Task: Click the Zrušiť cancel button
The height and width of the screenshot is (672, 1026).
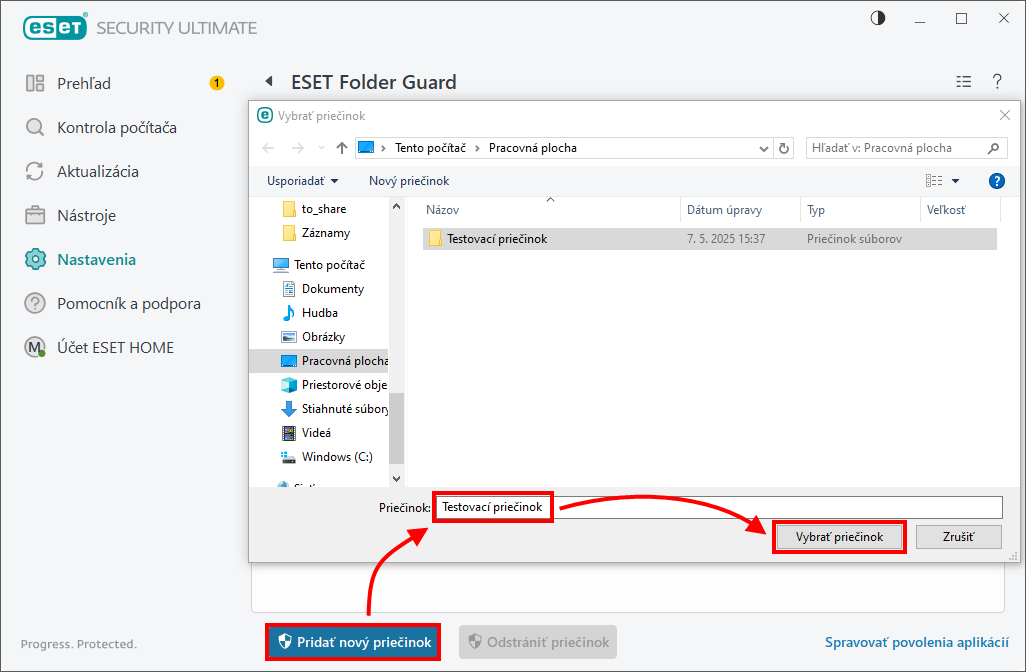Action: pos(959,537)
